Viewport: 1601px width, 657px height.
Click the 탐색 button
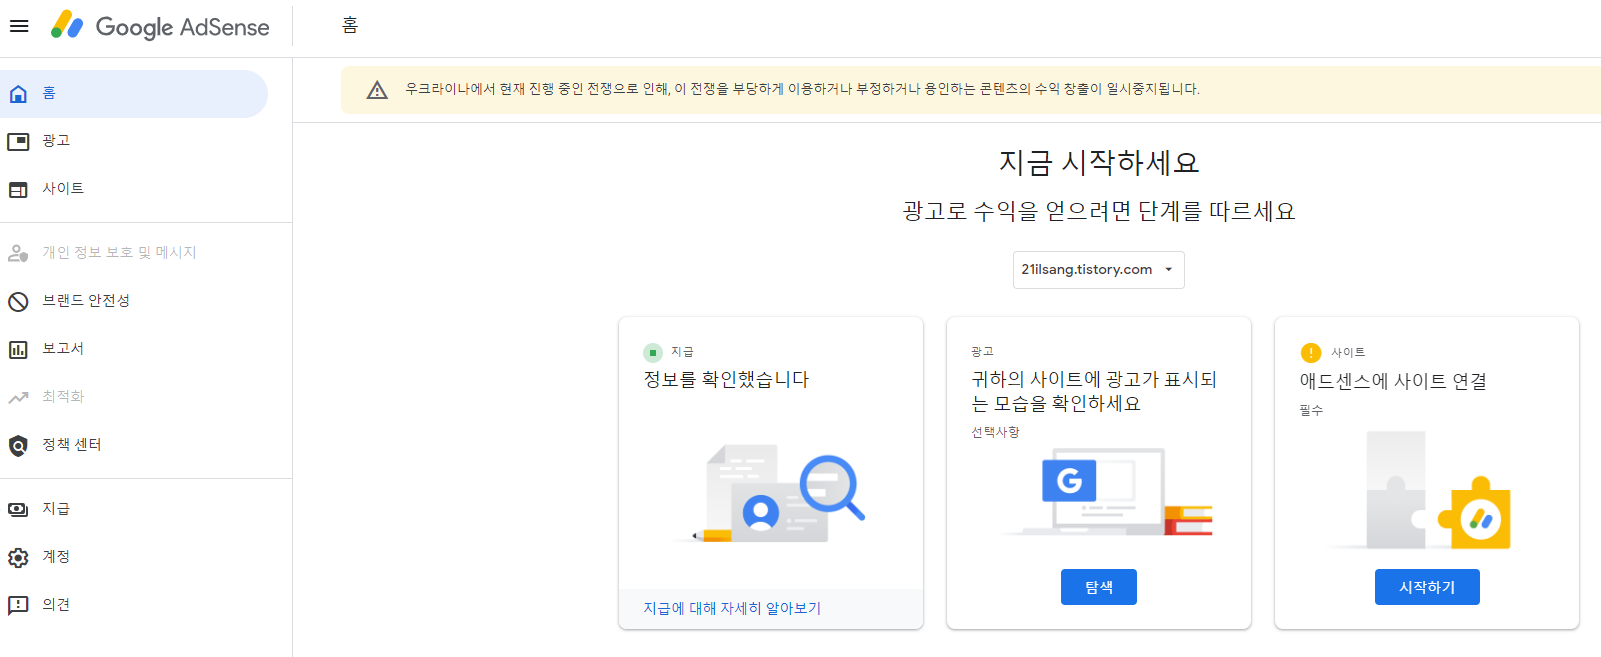point(1098,587)
